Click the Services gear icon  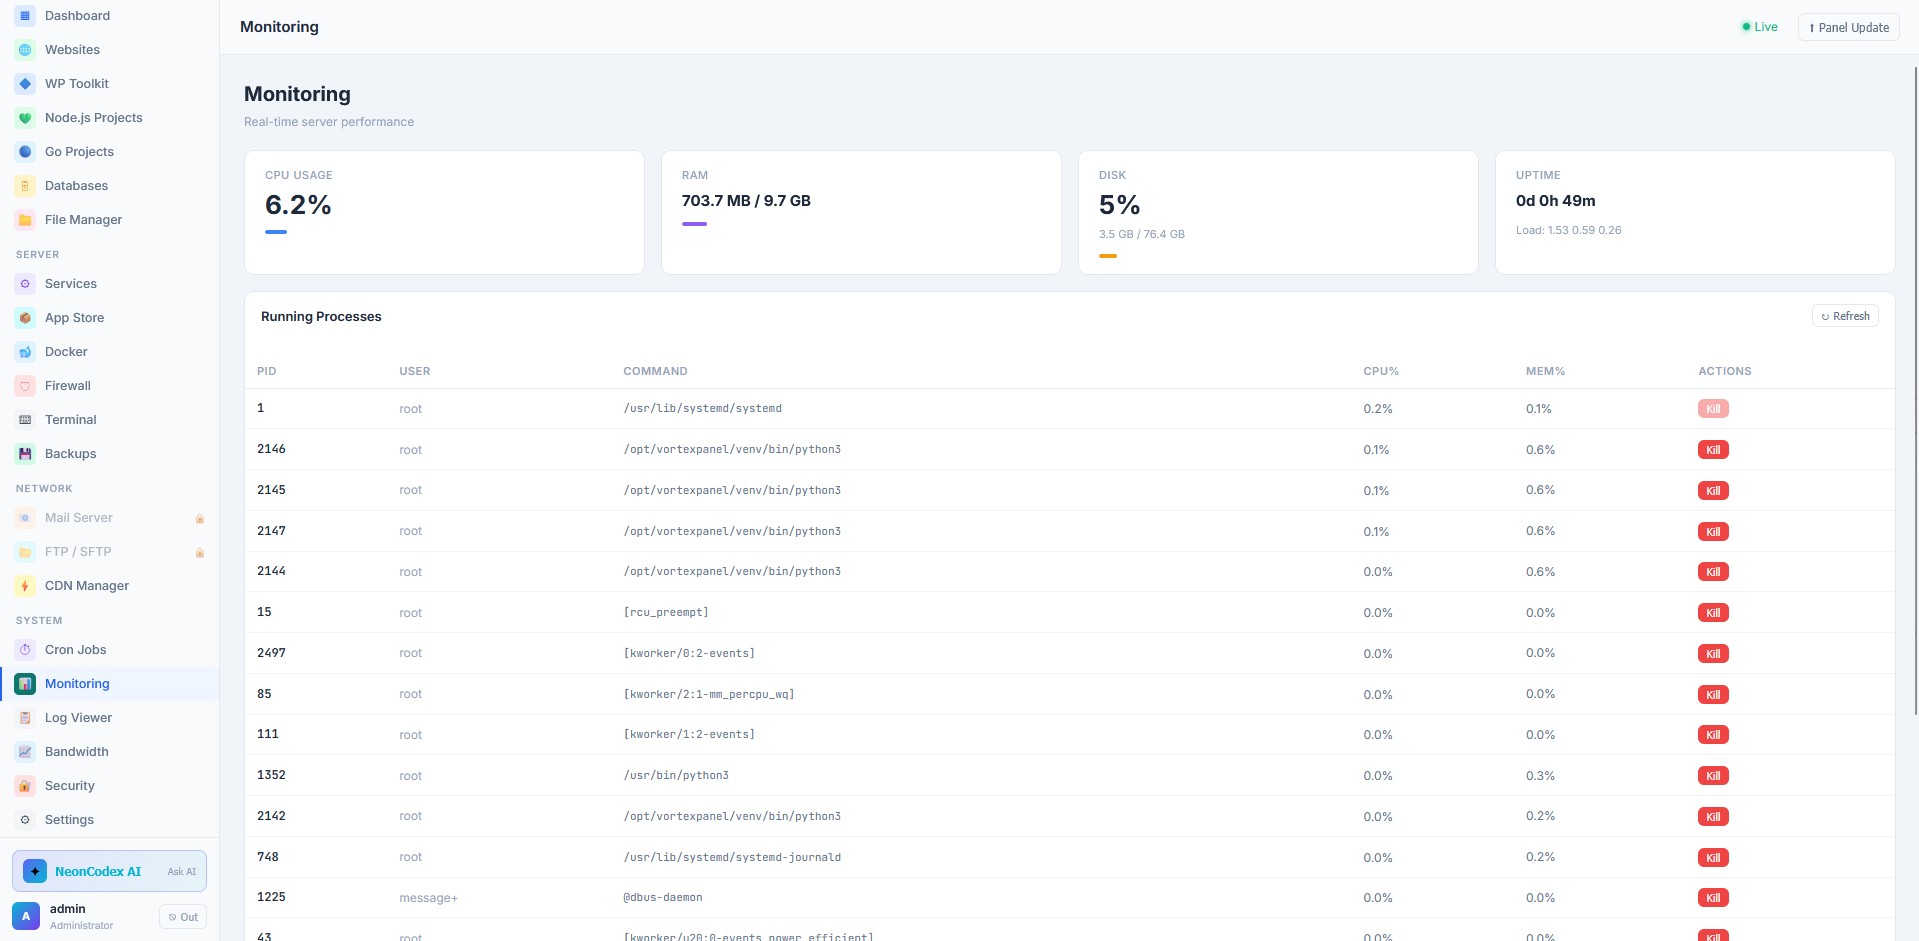(25, 284)
